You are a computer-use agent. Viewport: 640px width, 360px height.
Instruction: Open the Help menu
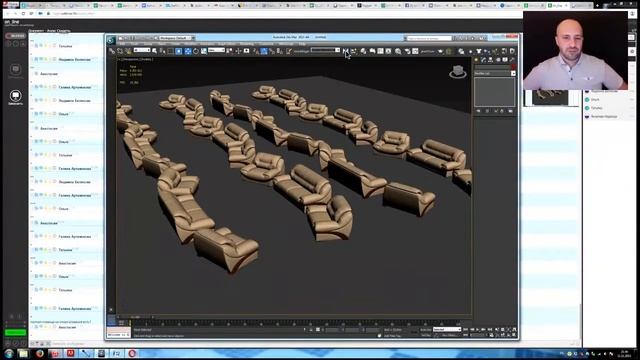click(x=302, y=44)
